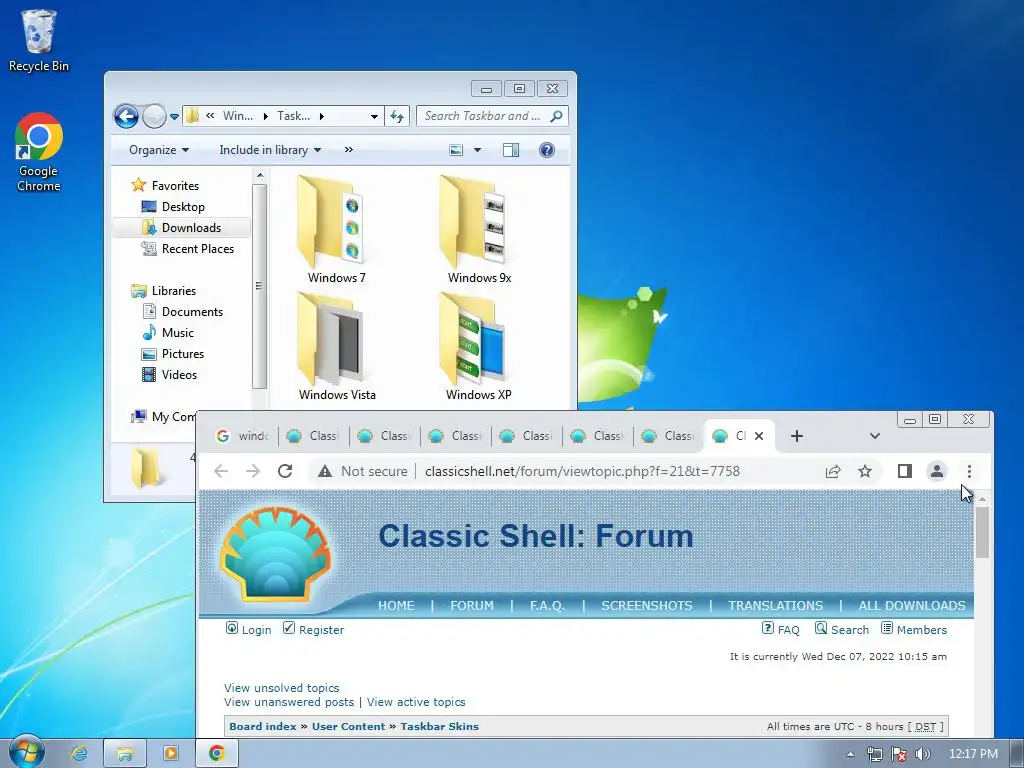Viewport: 1024px width, 768px height.
Task: Open the Action Center flag tray icon
Action: [899, 754]
